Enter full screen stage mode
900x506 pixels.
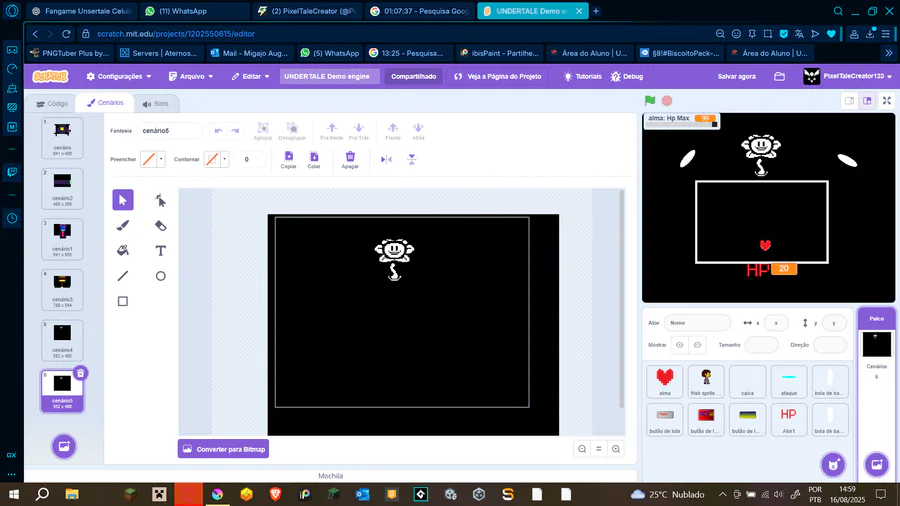click(887, 101)
